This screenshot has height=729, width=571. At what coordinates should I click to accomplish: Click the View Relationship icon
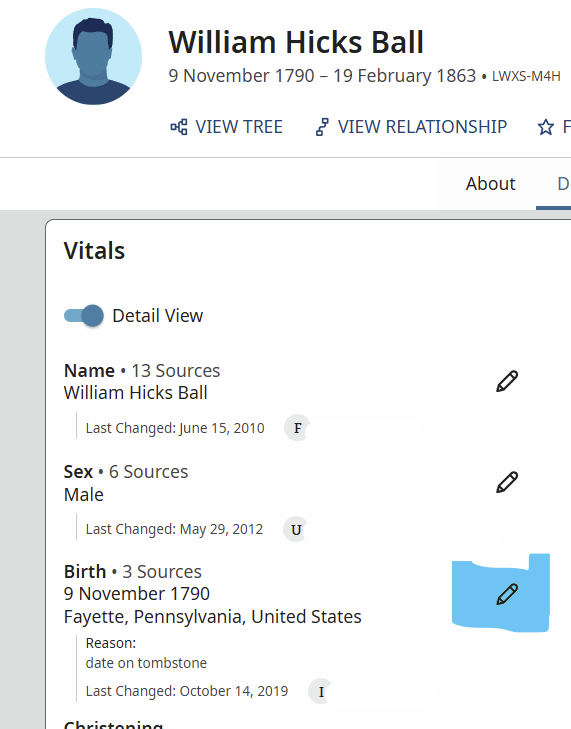point(322,127)
